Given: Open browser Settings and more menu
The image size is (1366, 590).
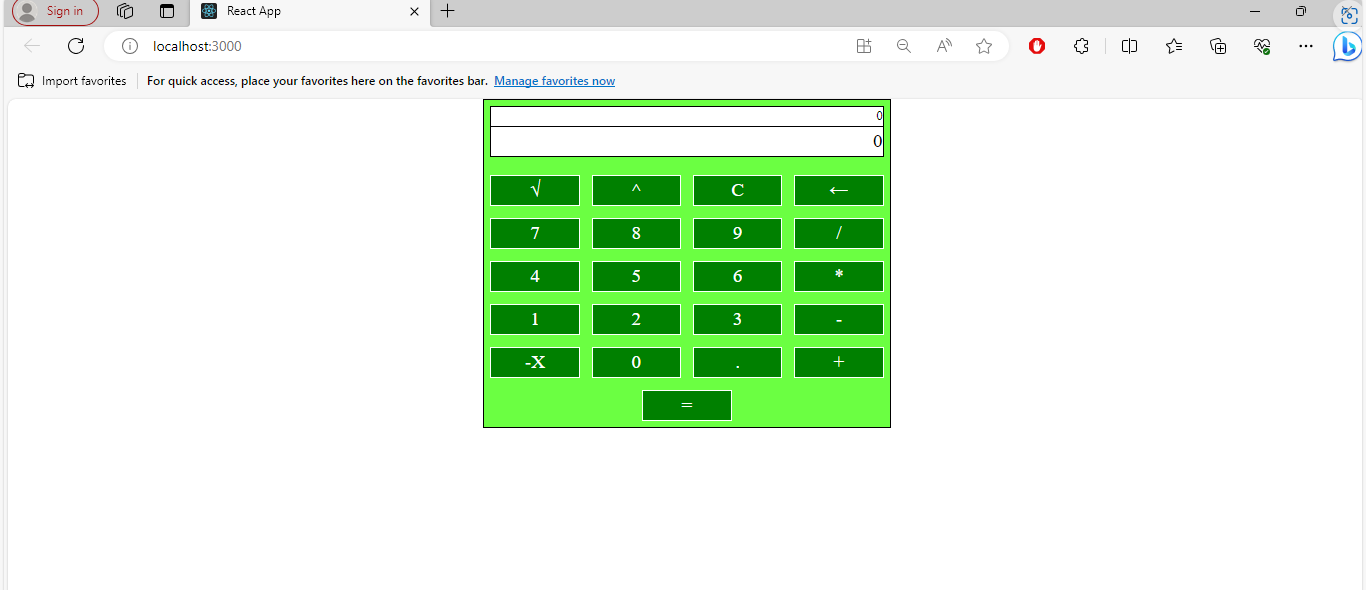Looking at the screenshot, I should point(1305,46).
